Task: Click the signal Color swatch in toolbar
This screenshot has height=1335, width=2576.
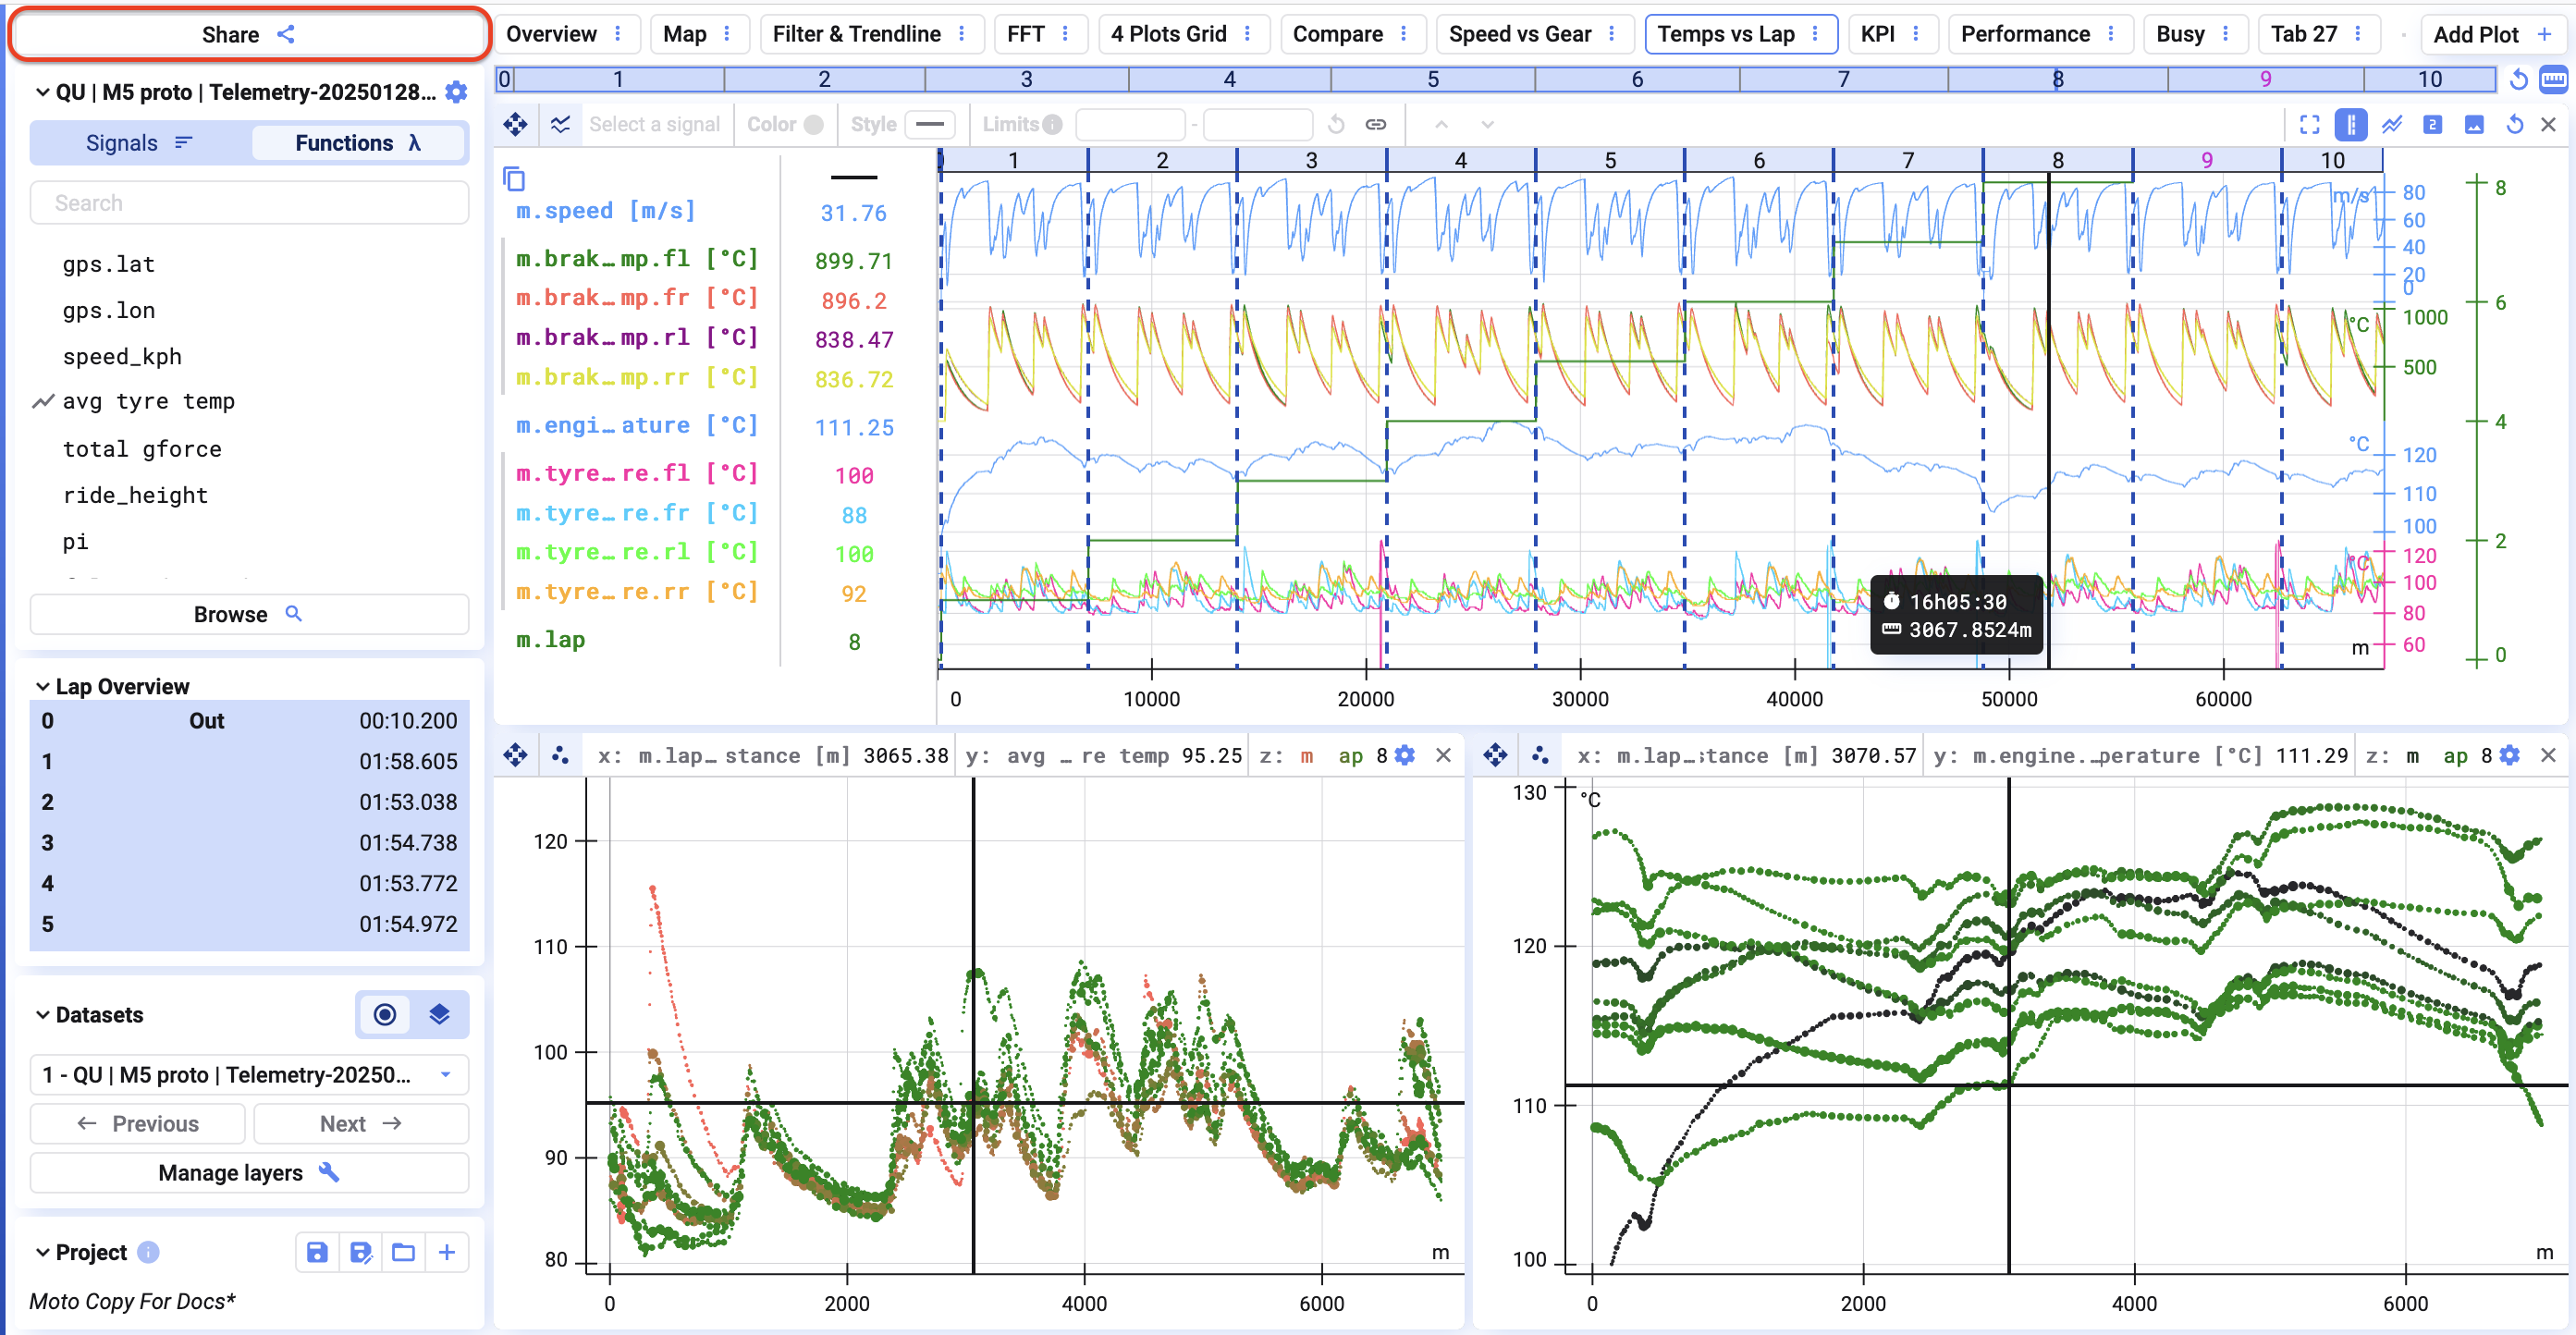Action: [814, 124]
